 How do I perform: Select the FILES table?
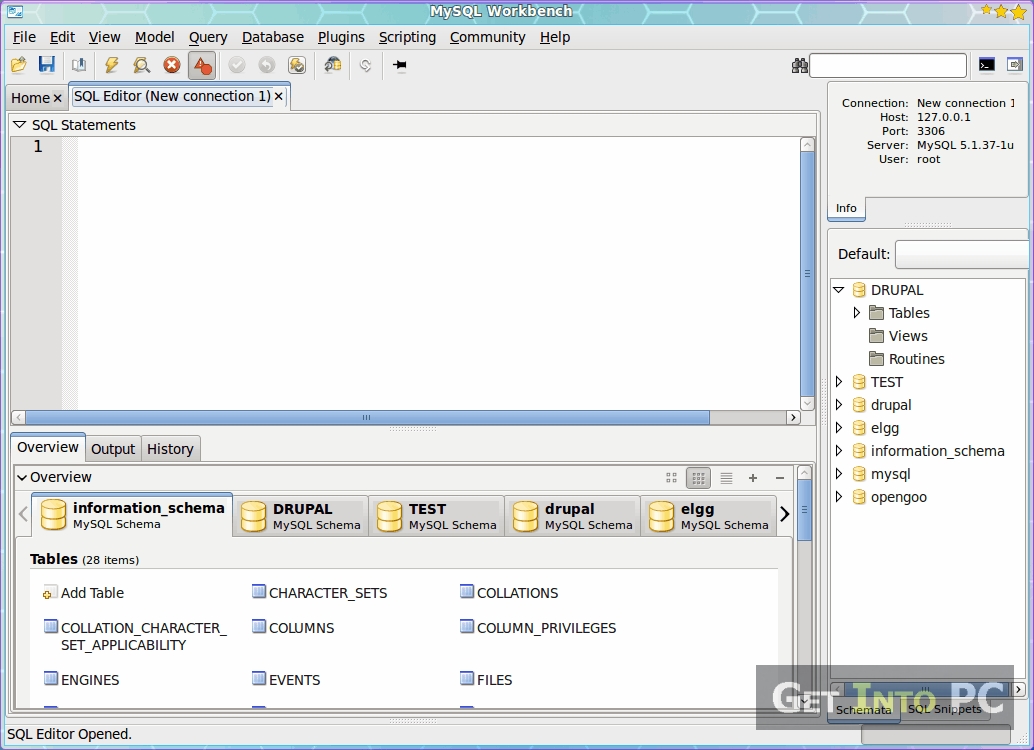(486, 680)
